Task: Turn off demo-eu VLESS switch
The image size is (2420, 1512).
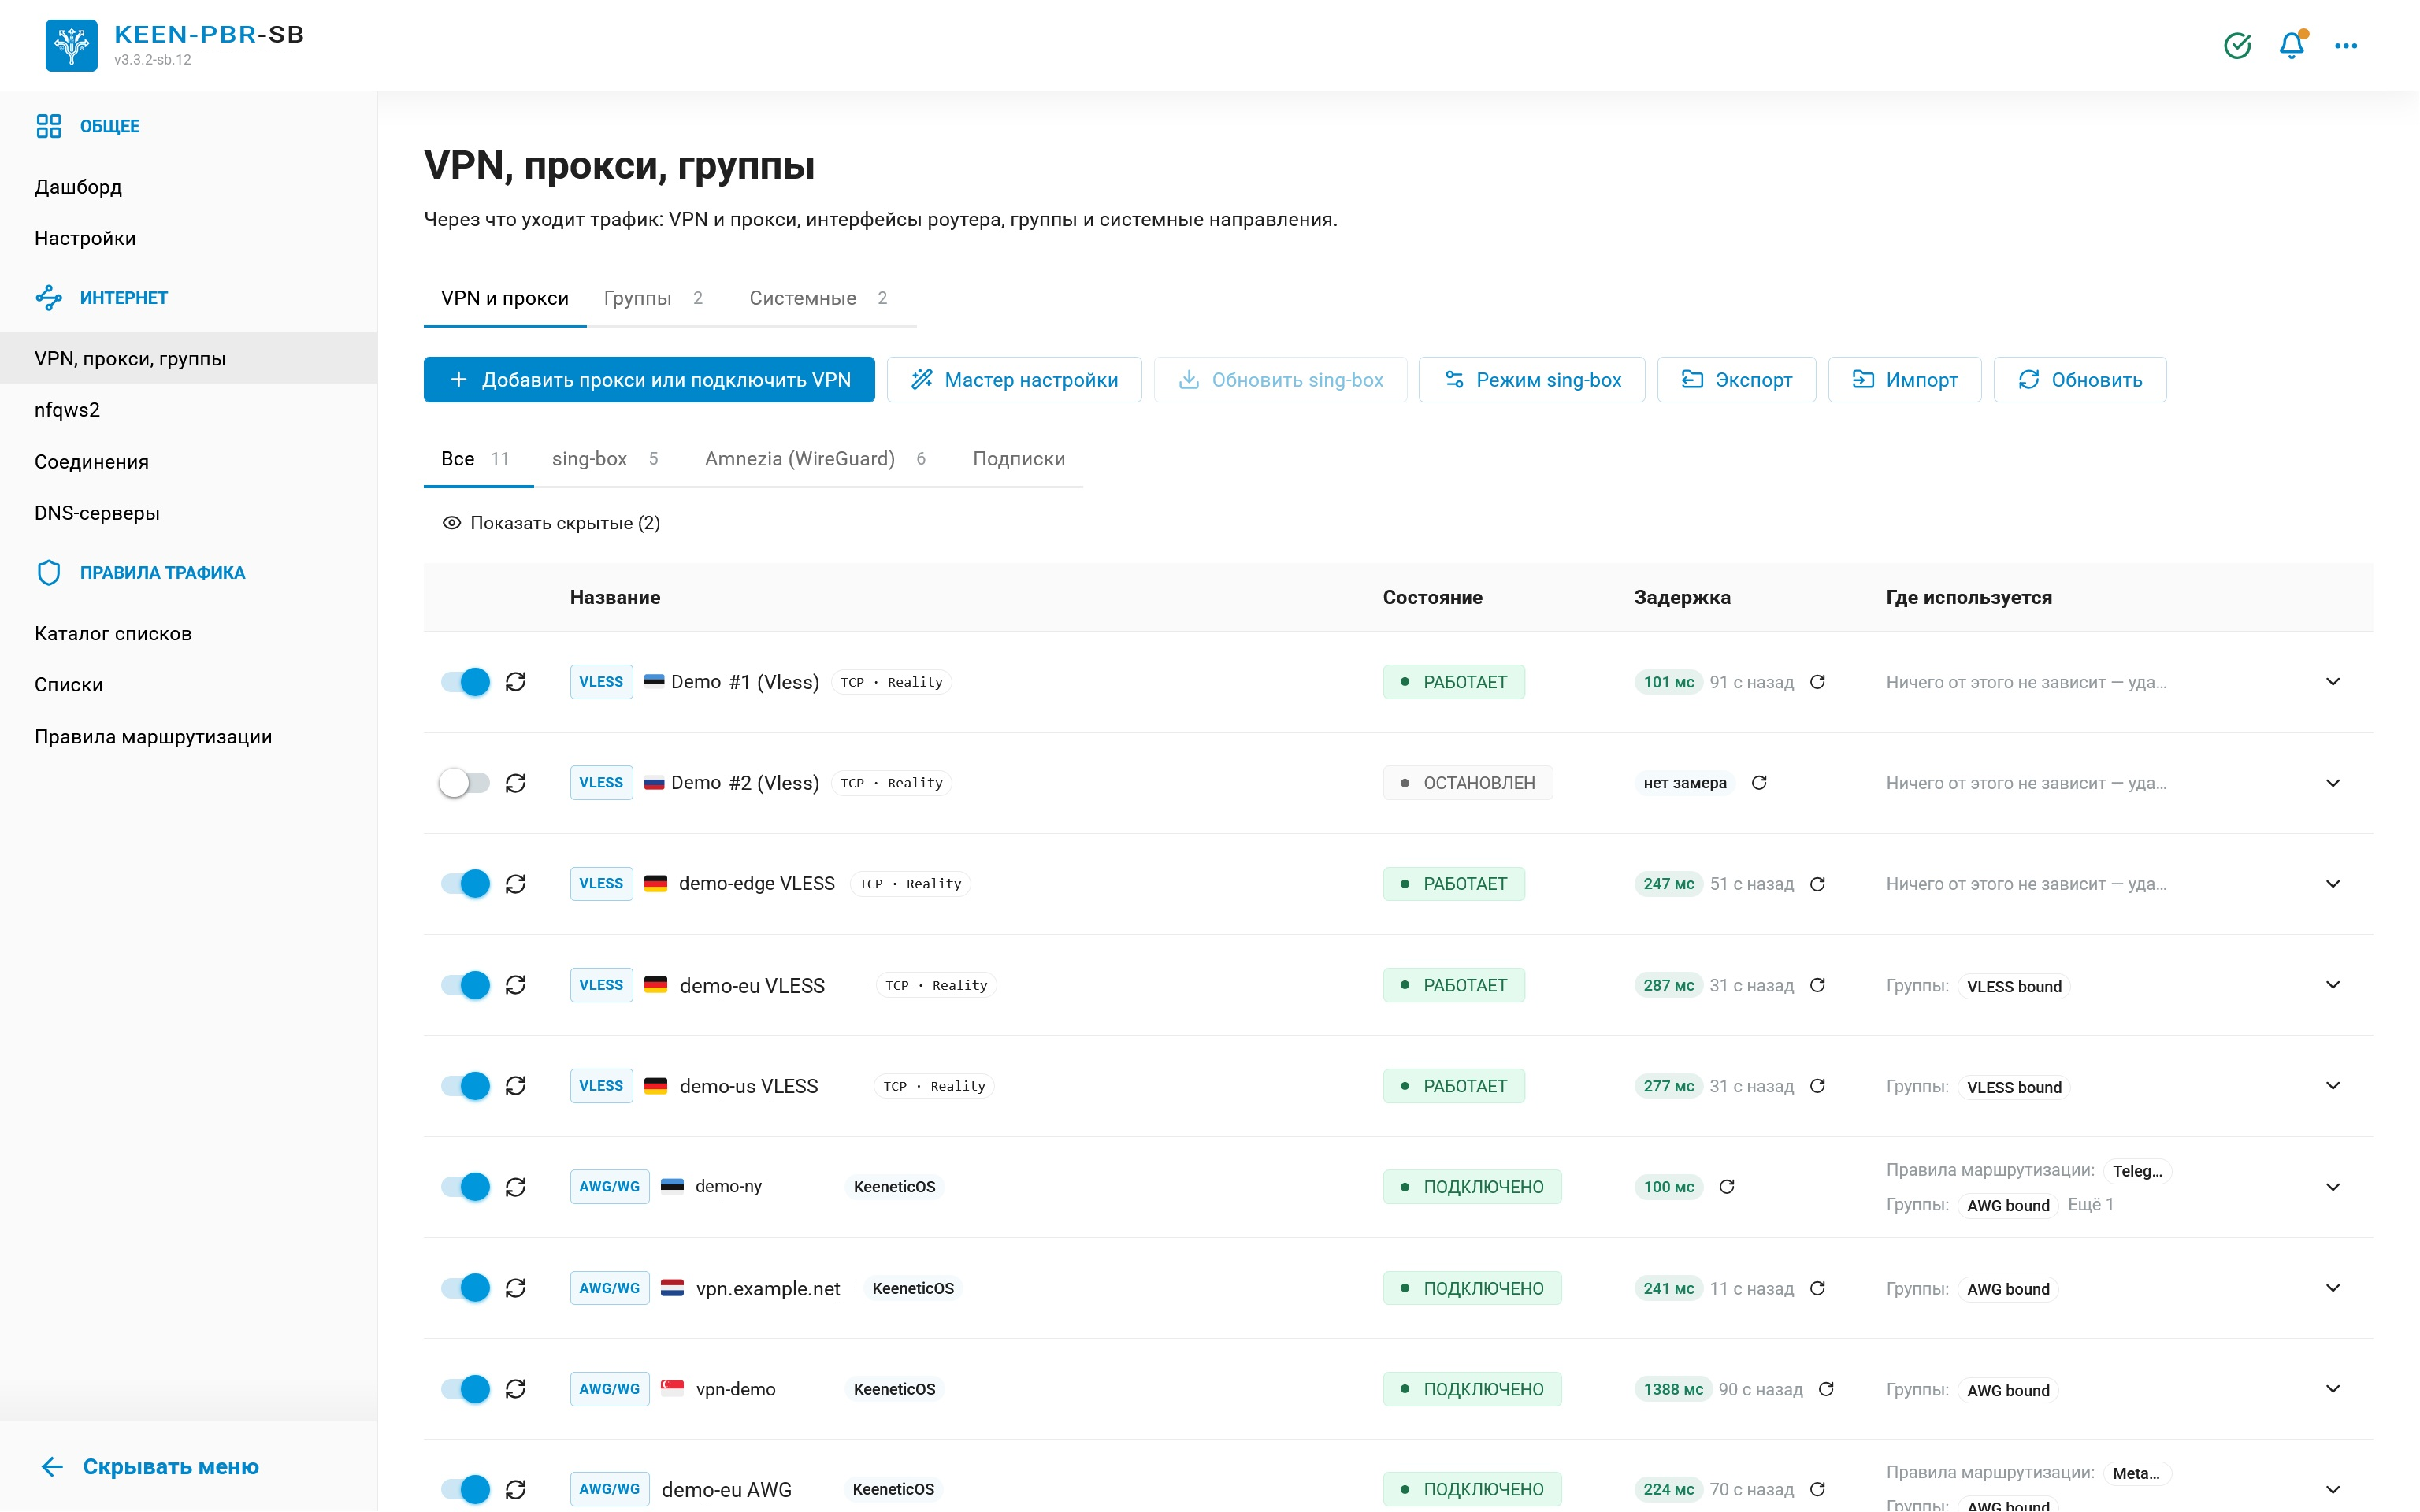Action: point(465,984)
